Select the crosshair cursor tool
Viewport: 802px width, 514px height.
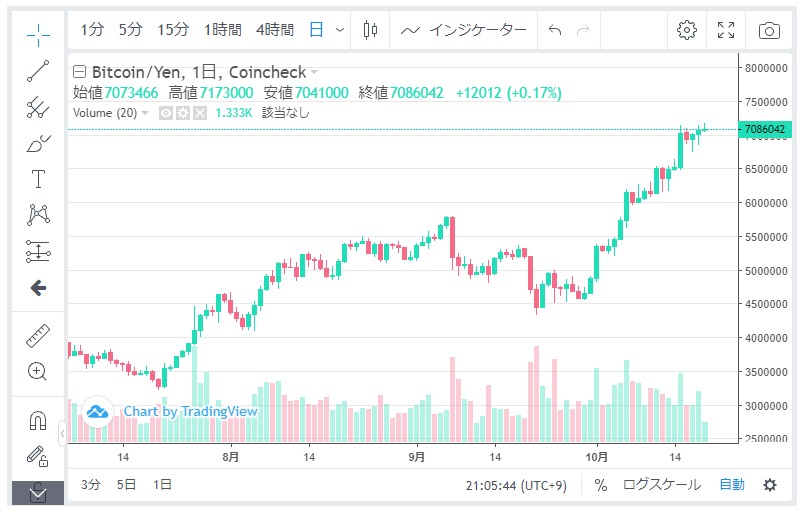coord(38,34)
